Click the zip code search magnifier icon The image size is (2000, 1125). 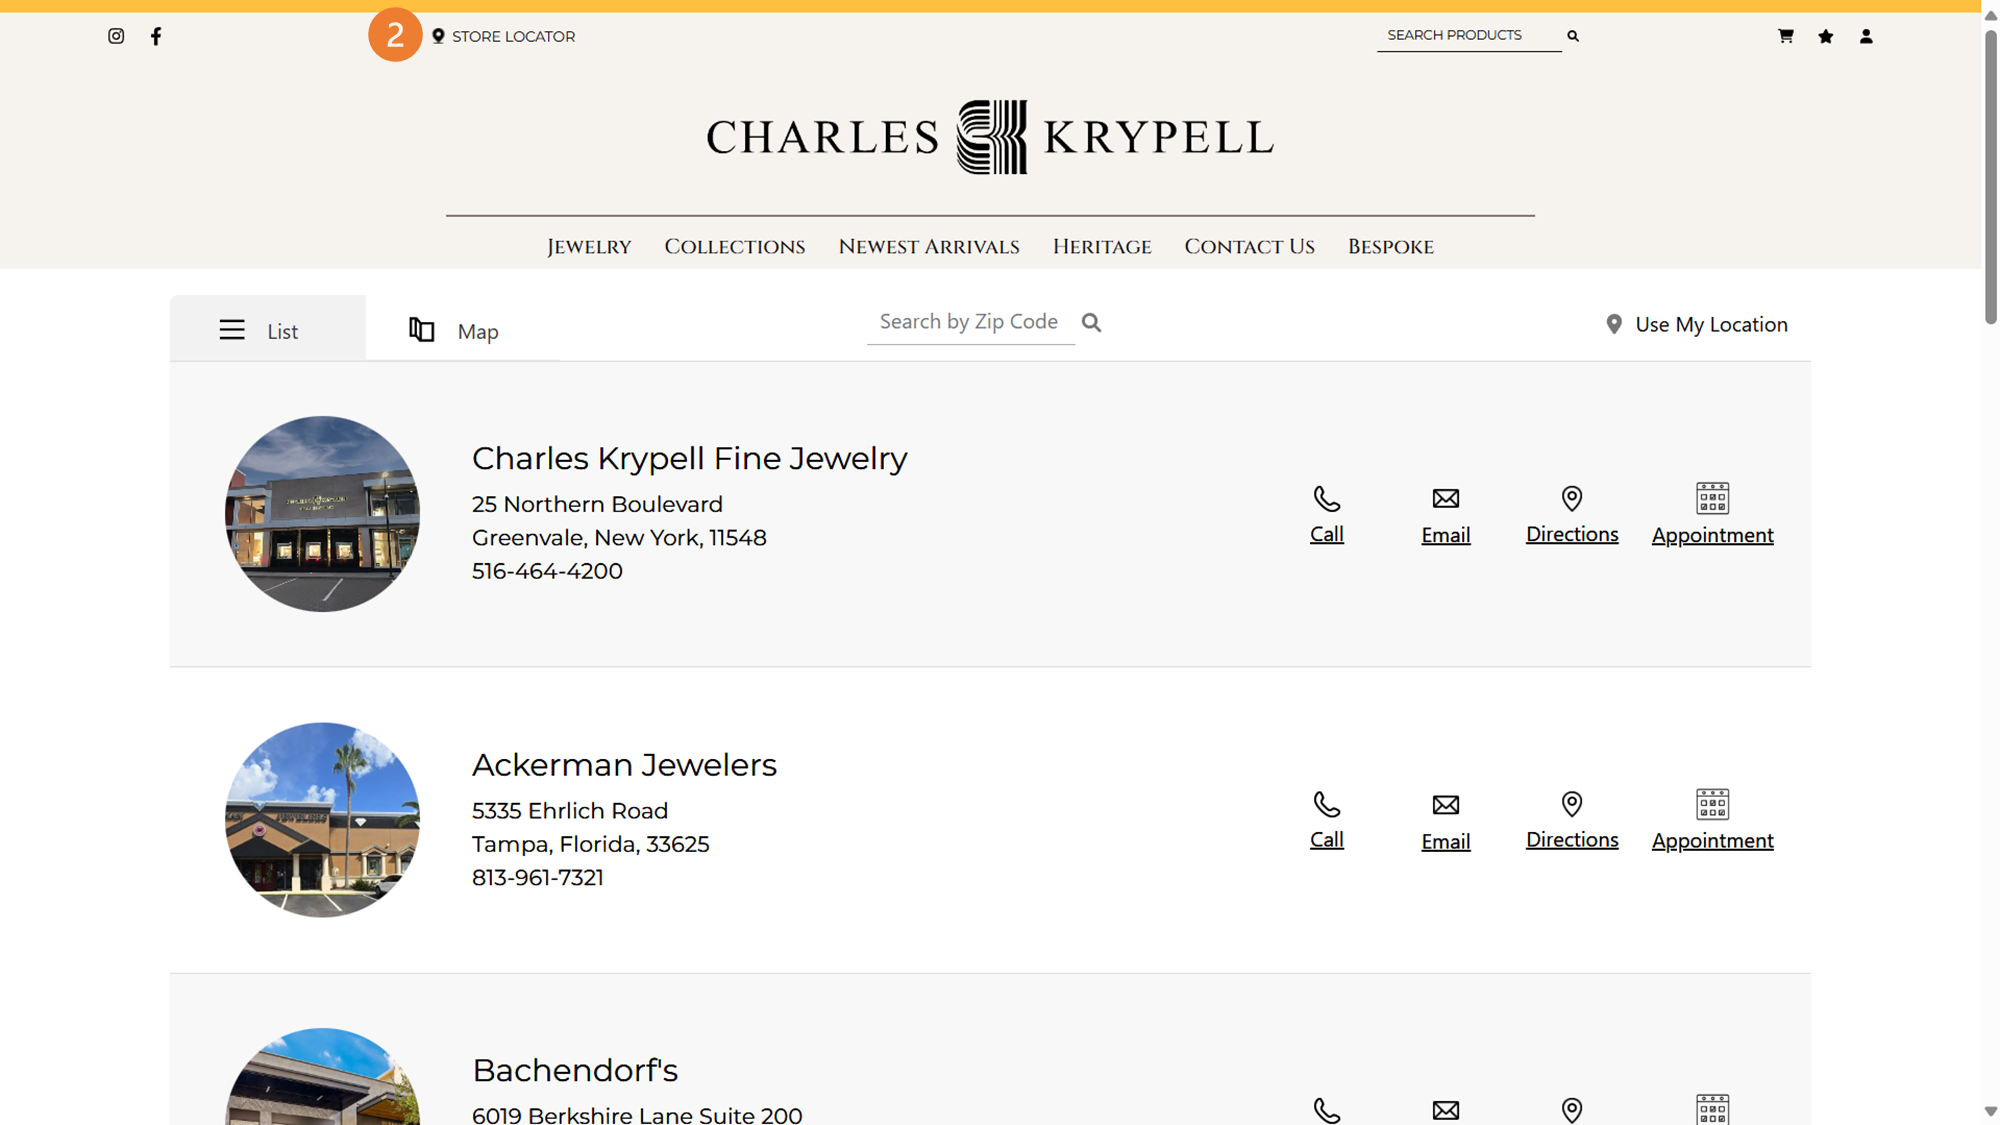(x=1091, y=322)
